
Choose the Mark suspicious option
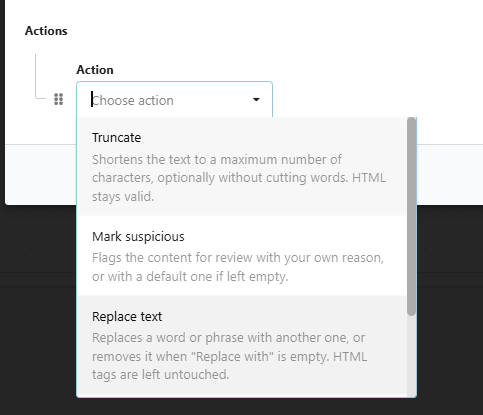coord(242,256)
